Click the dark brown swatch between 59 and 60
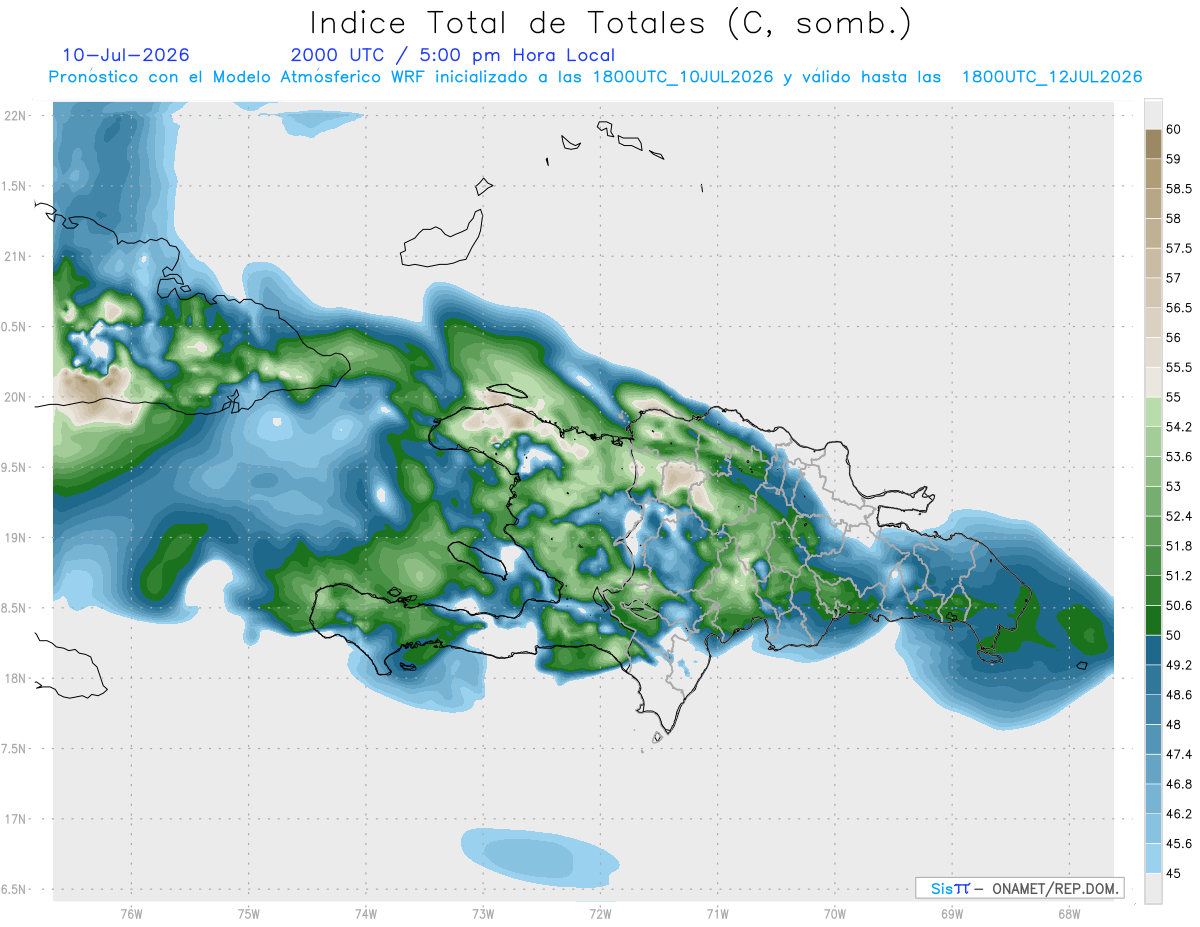1200x927 pixels. coord(1153,144)
